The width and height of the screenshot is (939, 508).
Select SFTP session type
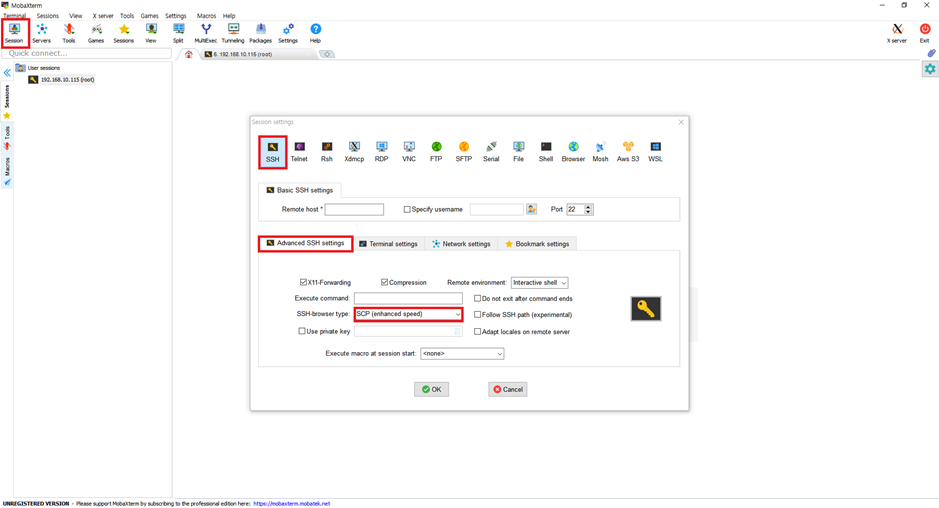coord(464,152)
